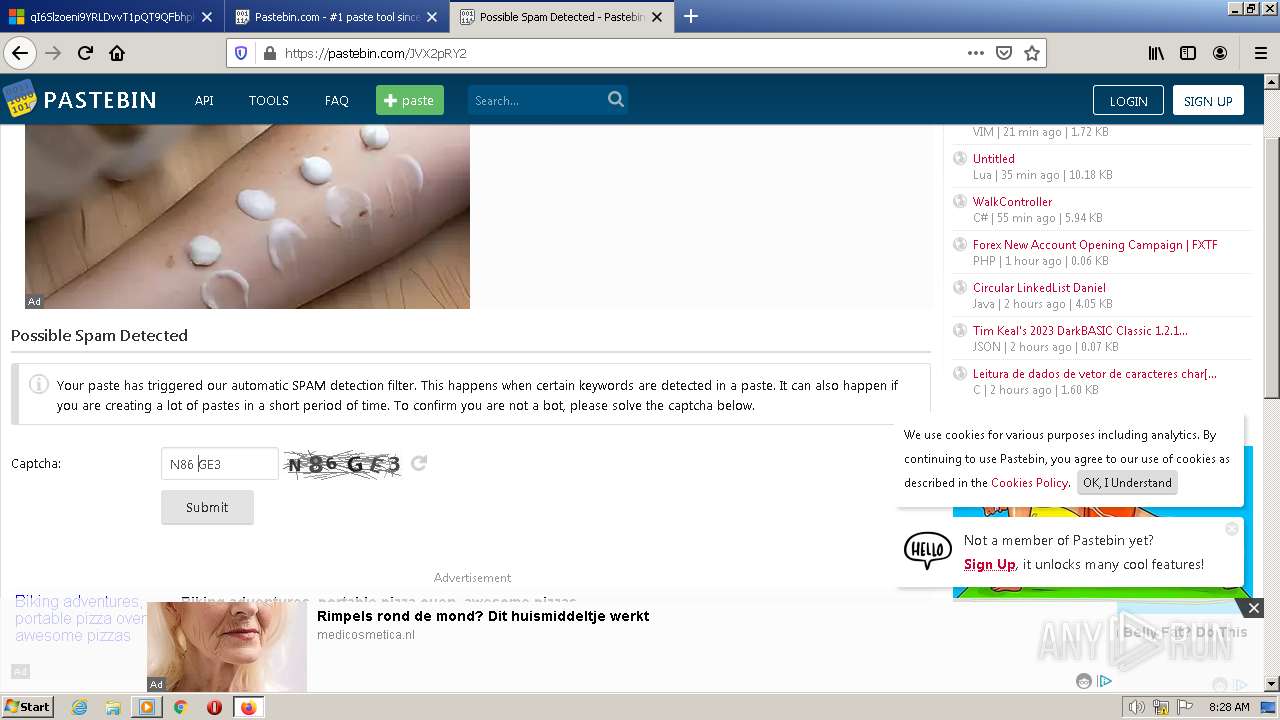
Task: Open Forex New Account Opening Campaign paste
Action: pos(1095,244)
